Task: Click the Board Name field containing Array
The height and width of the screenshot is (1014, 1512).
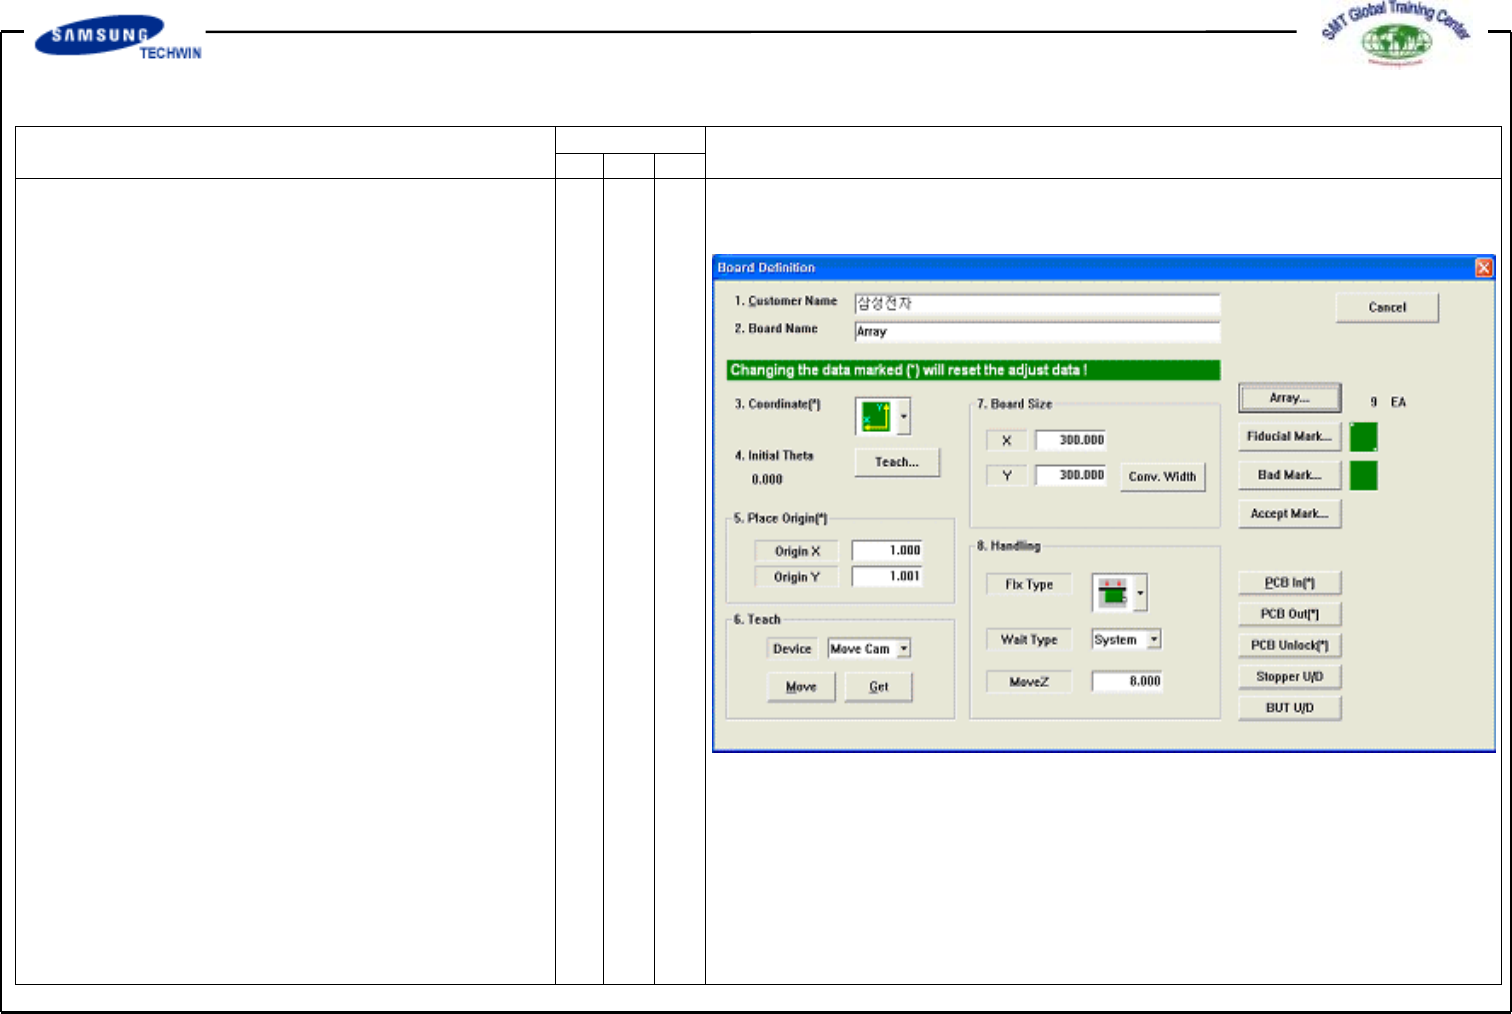Action: tap(1037, 332)
